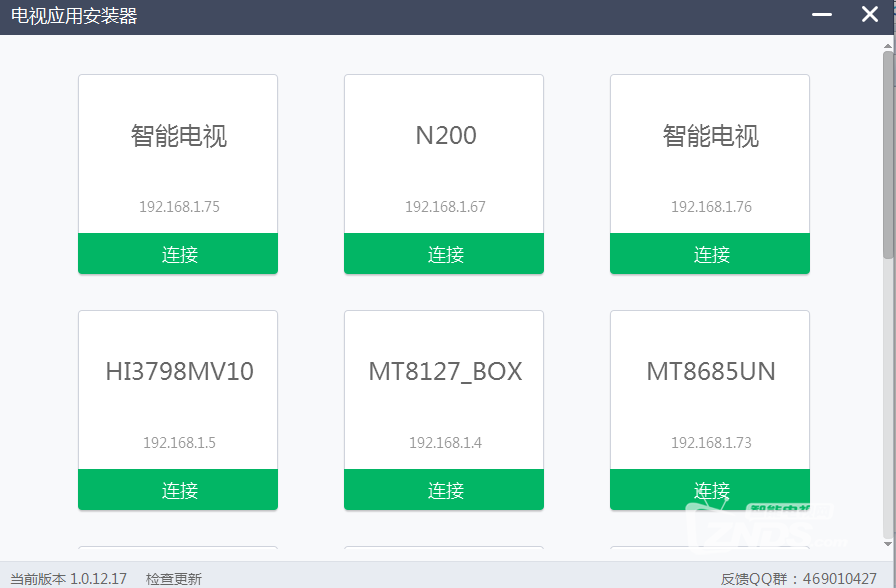Connect to the MT8685UN device

710,489
